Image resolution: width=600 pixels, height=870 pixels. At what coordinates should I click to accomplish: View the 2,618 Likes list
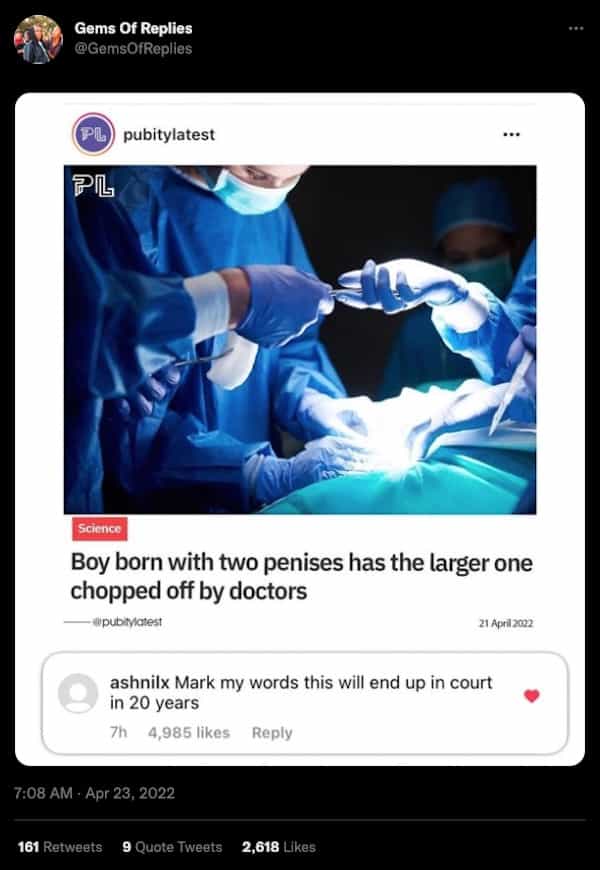point(279,847)
